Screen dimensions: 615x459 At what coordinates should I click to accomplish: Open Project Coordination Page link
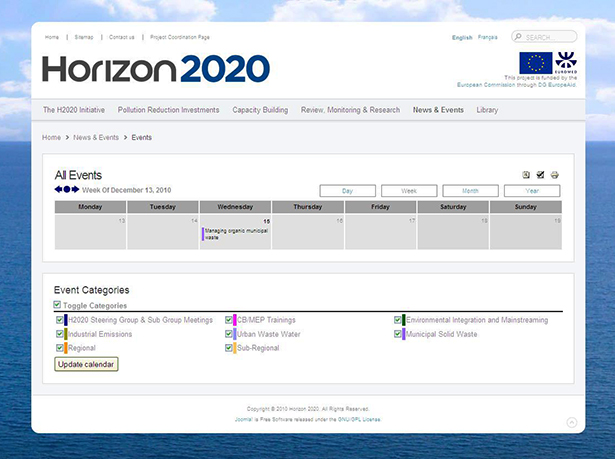coord(180,37)
